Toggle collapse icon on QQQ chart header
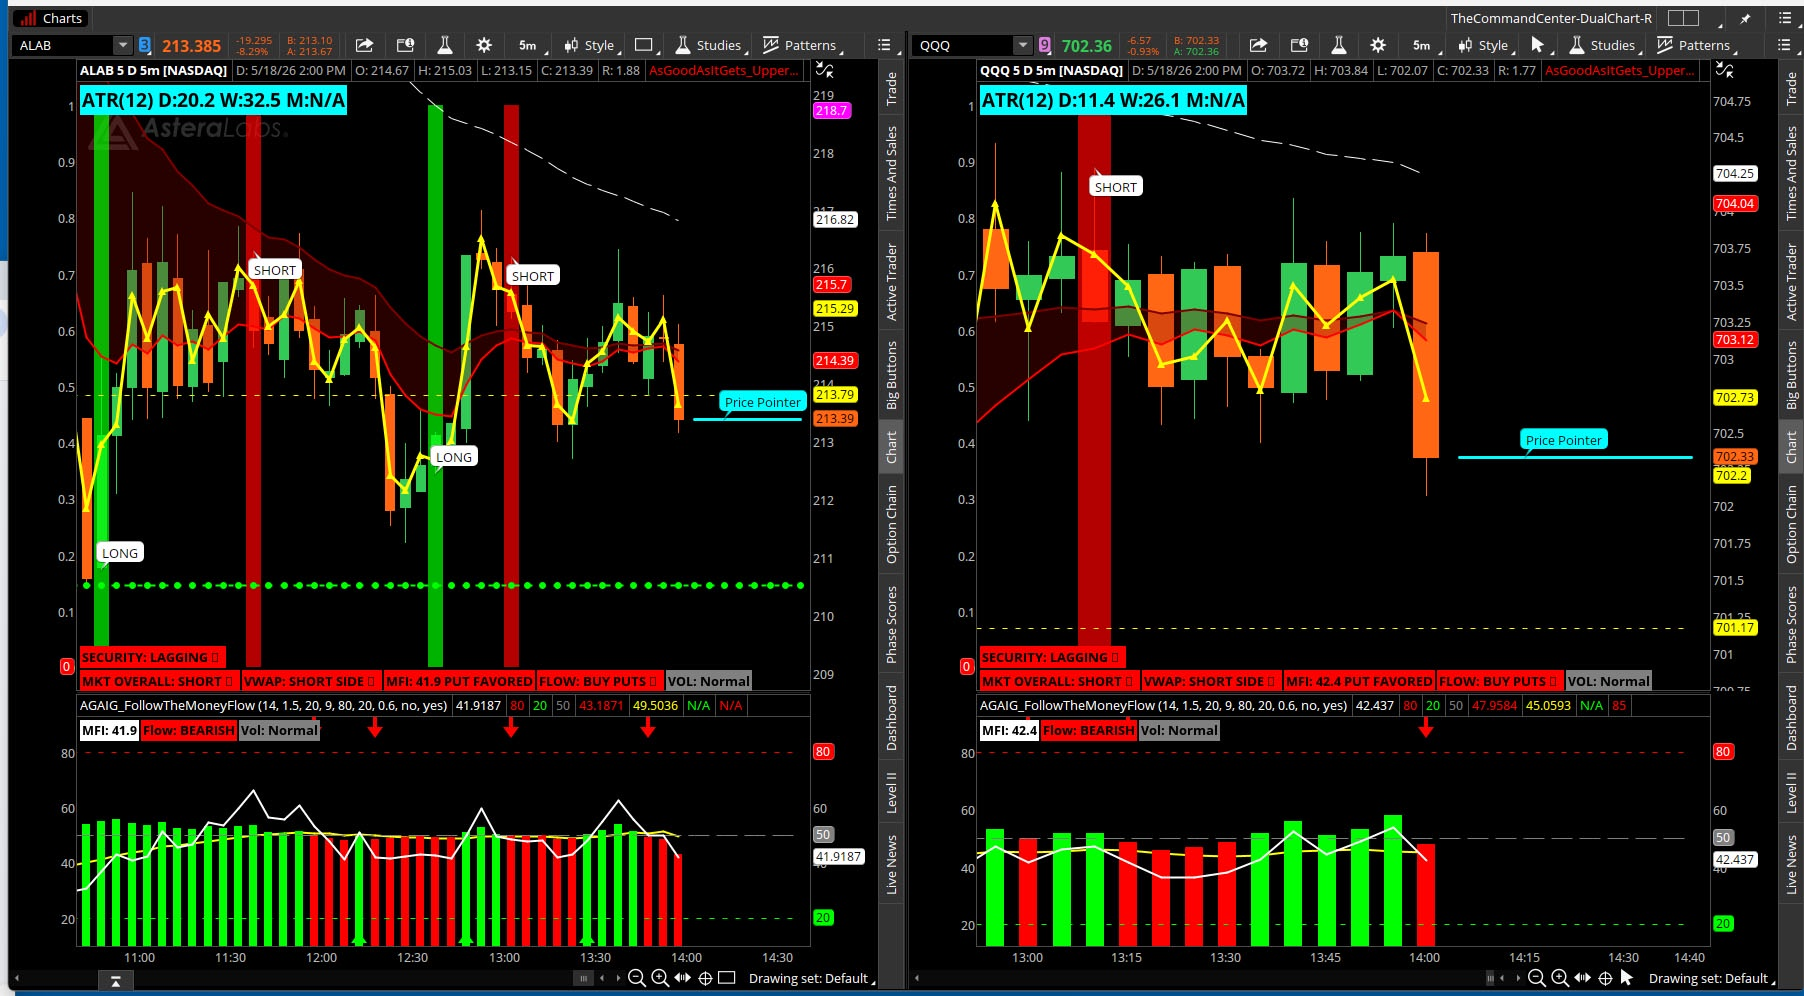 [1725, 70]
